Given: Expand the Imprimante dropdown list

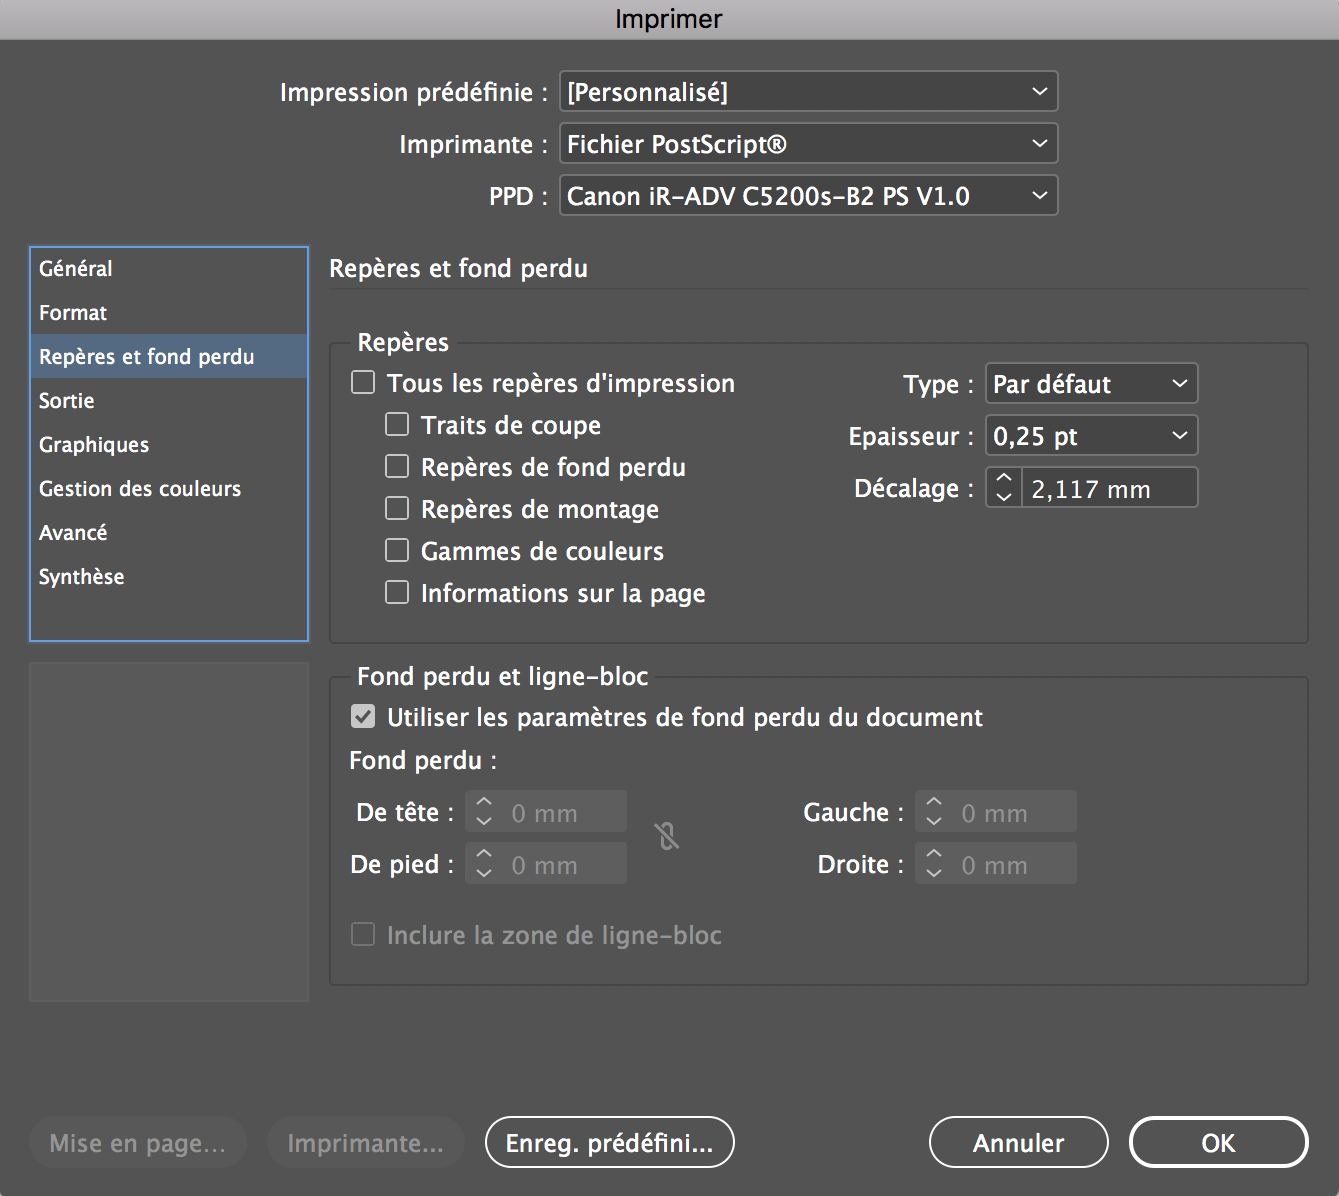Looking at the screenshot, I should 808,144.
